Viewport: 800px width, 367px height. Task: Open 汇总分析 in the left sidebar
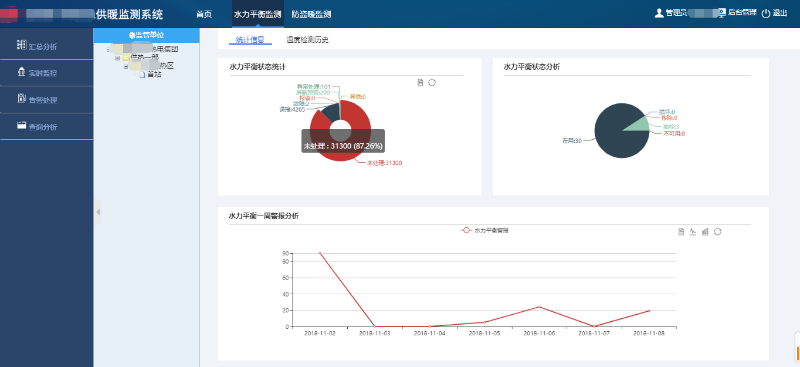[x=43, y=46]
